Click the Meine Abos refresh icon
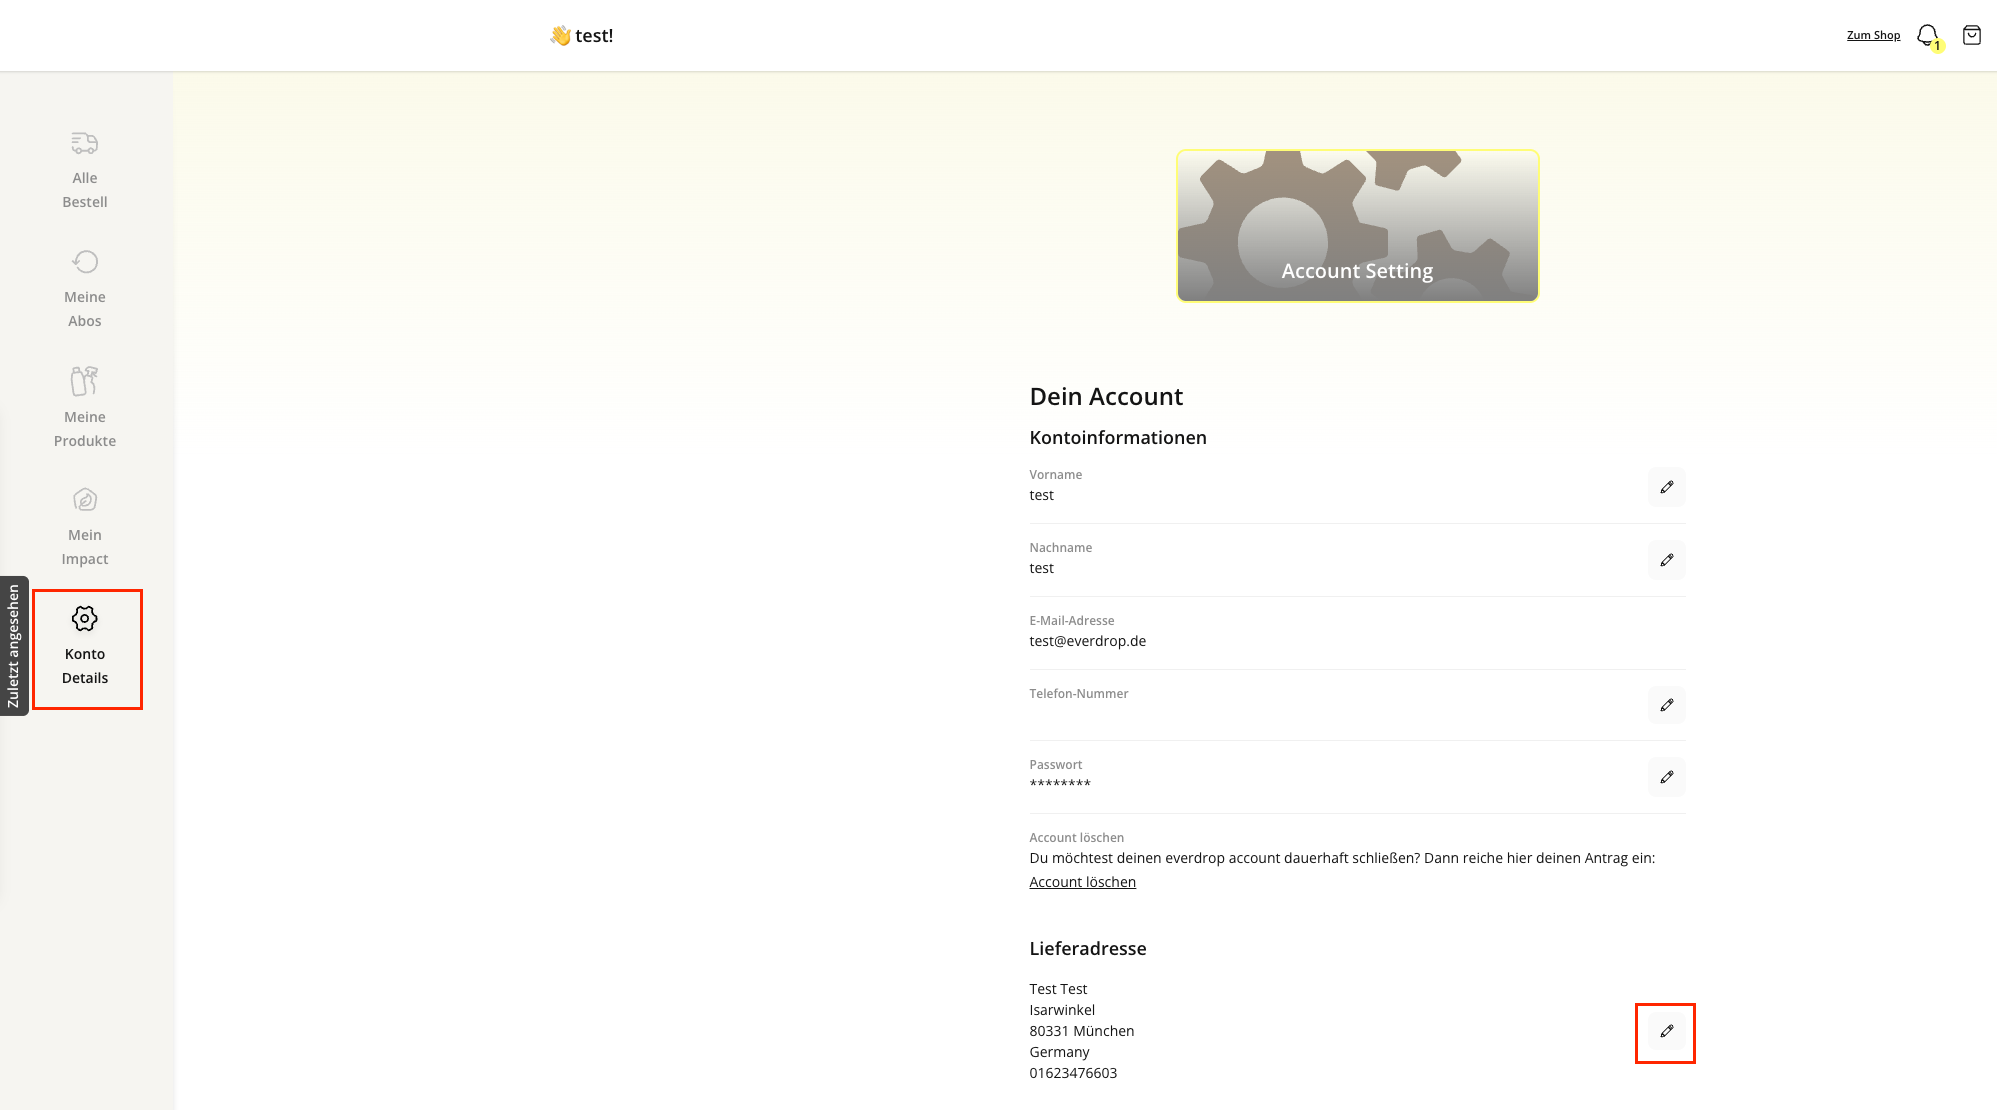The width and height of the screenshot is (1997, 1110). 85,262
